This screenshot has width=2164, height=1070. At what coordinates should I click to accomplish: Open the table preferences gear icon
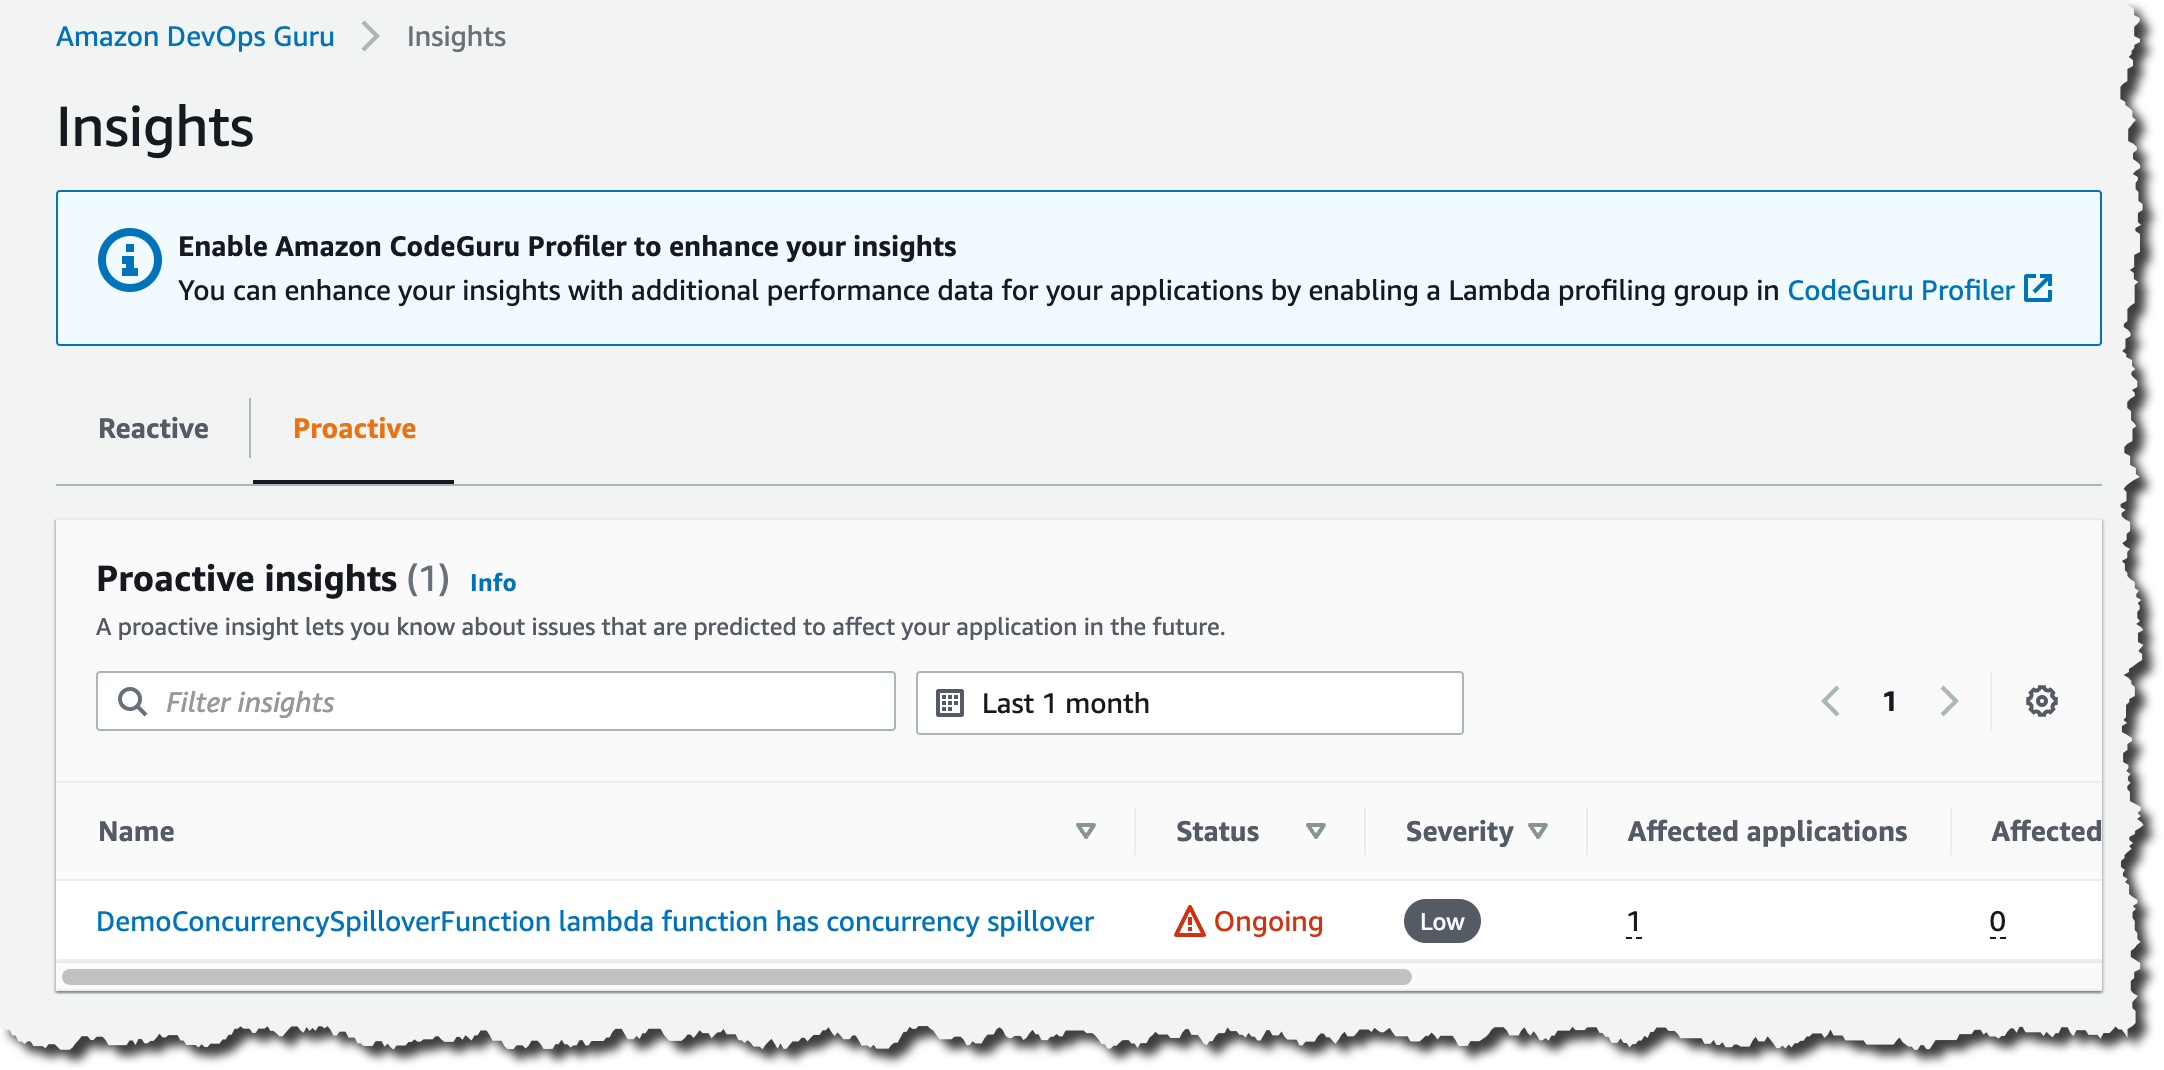[2041, 701]
